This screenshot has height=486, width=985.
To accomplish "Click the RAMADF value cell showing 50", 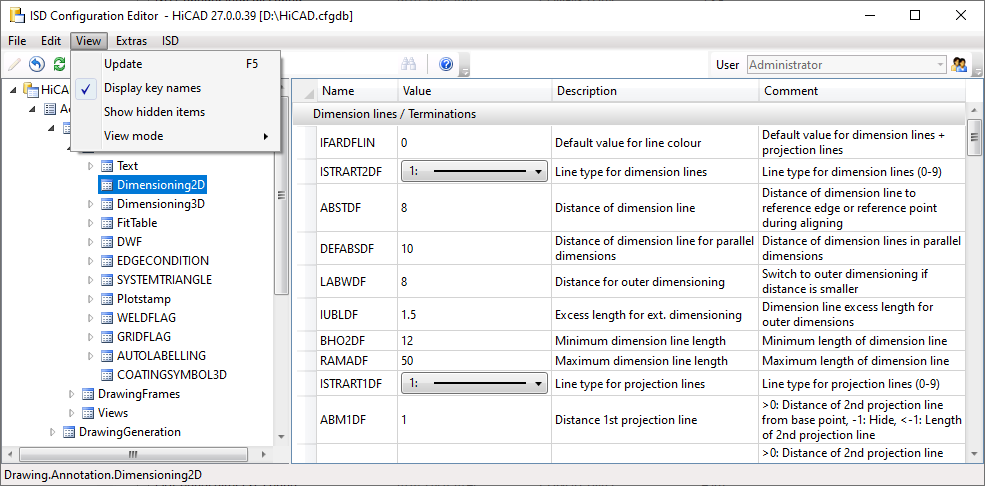I will click(x=475, y=361).
